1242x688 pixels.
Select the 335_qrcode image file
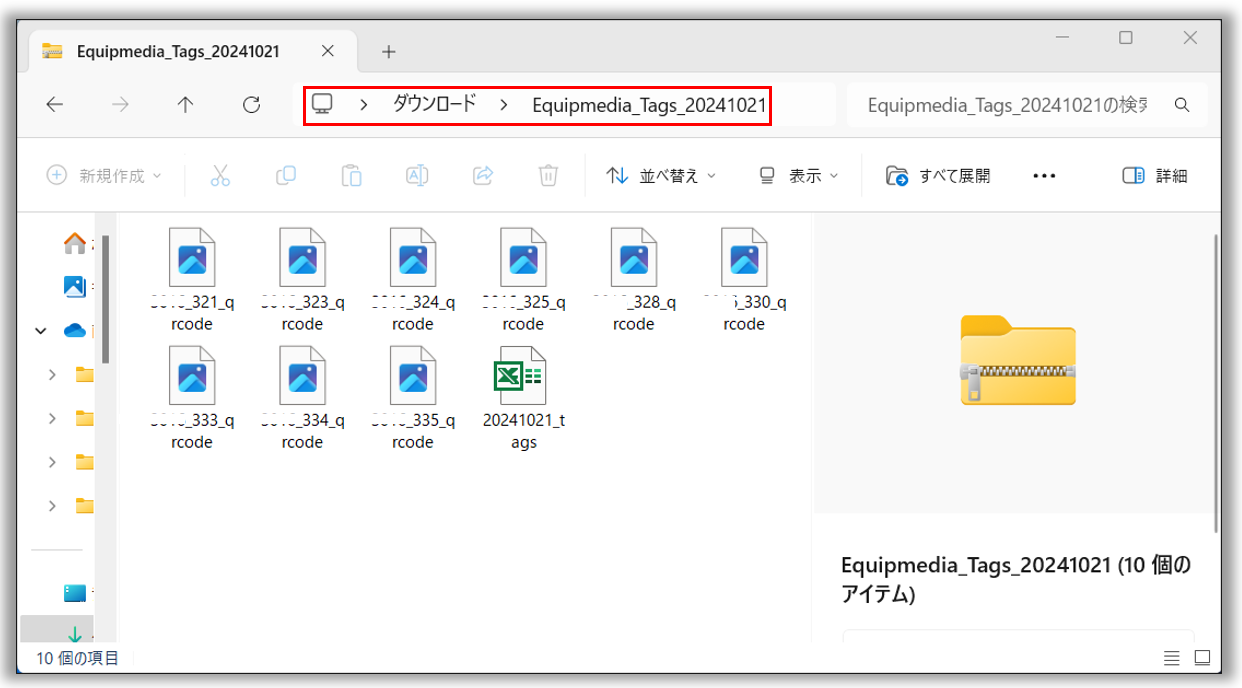[412, 397]
